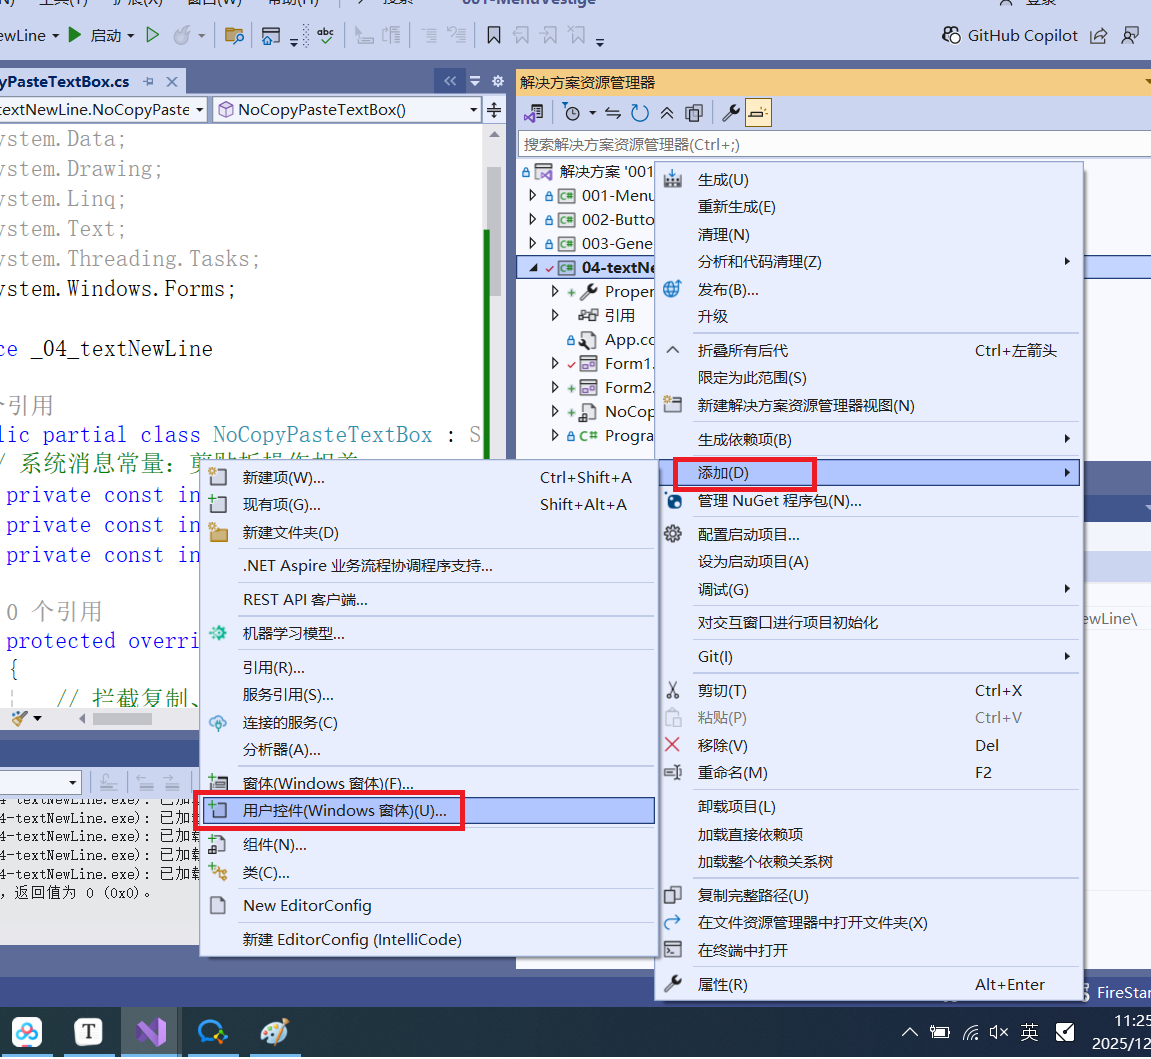This screenshot has width=1151, height=1059.
Task: Choose Copy Full Path (复制完整路径)
Action: tap(869, 895)
